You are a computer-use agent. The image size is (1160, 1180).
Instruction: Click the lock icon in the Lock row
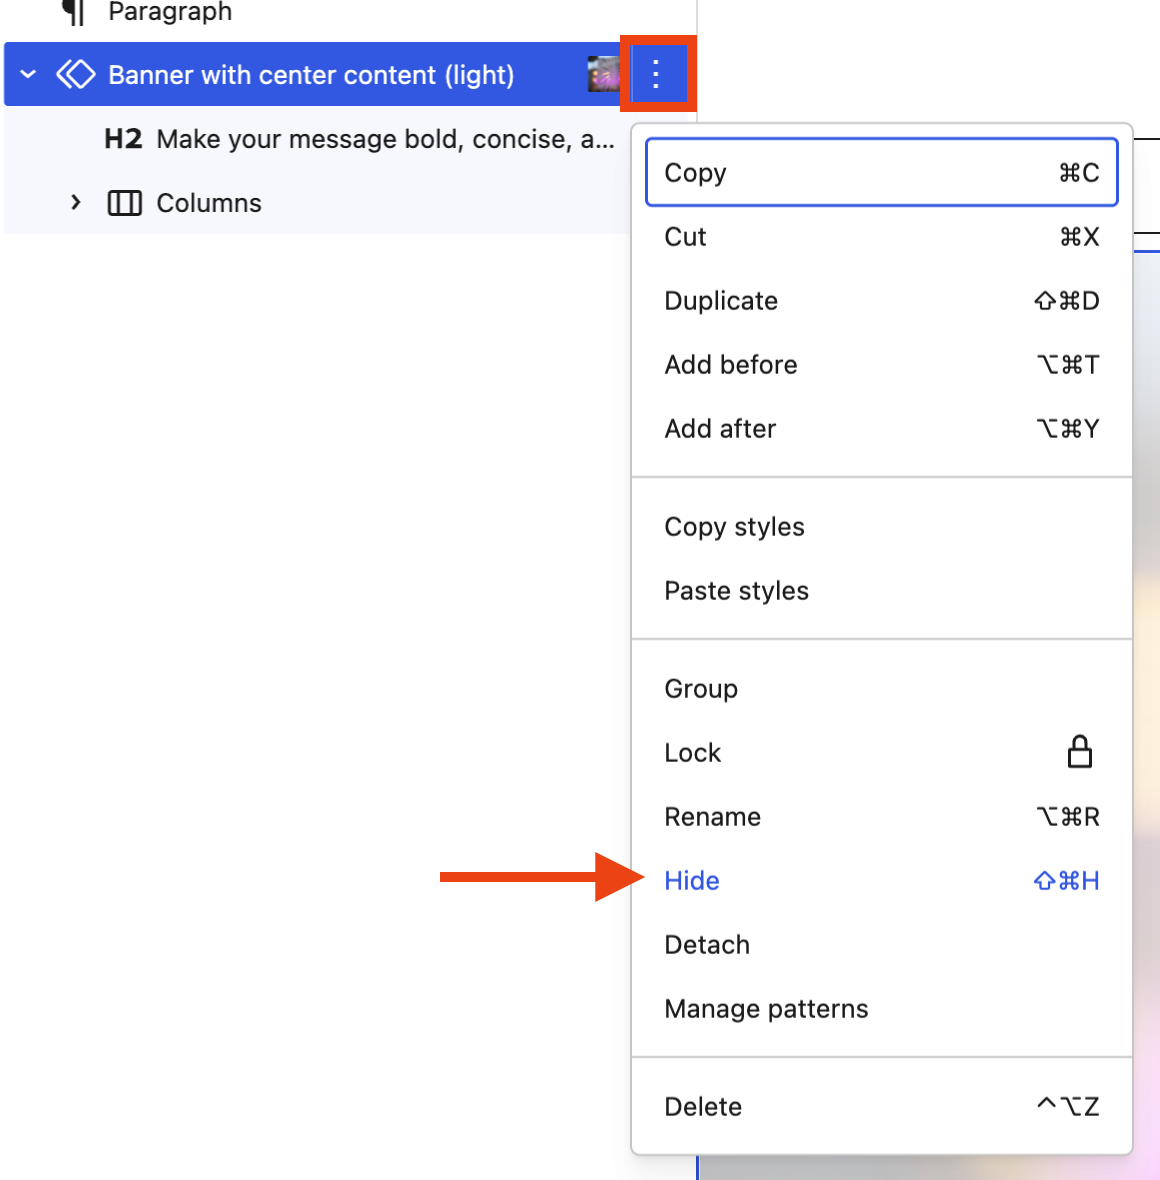click(x=1079, y=752)
